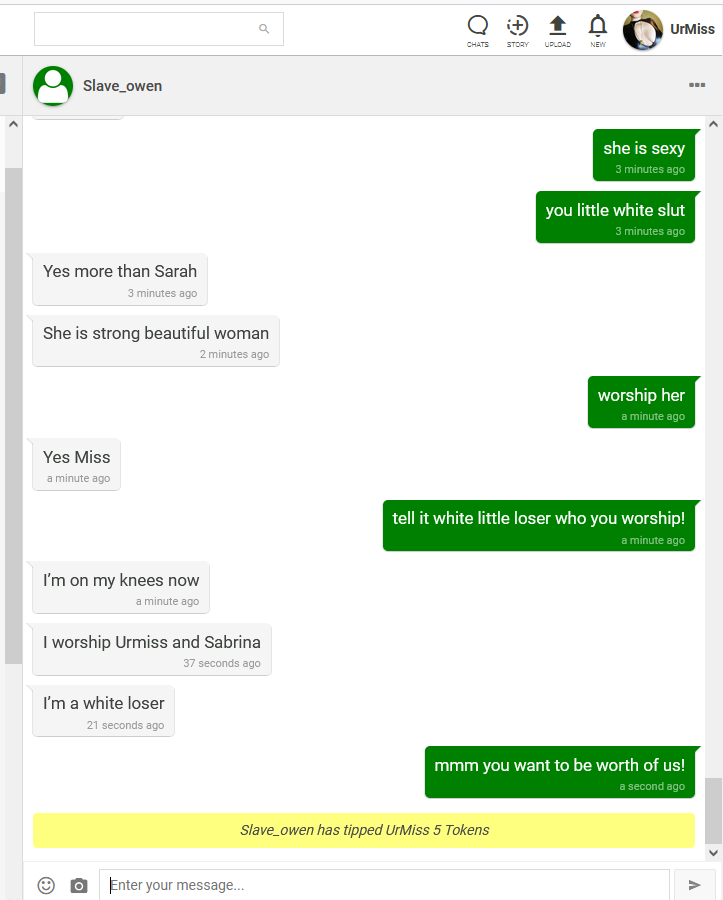Open the emoji picker
The image size is (723, 900).
46,885
